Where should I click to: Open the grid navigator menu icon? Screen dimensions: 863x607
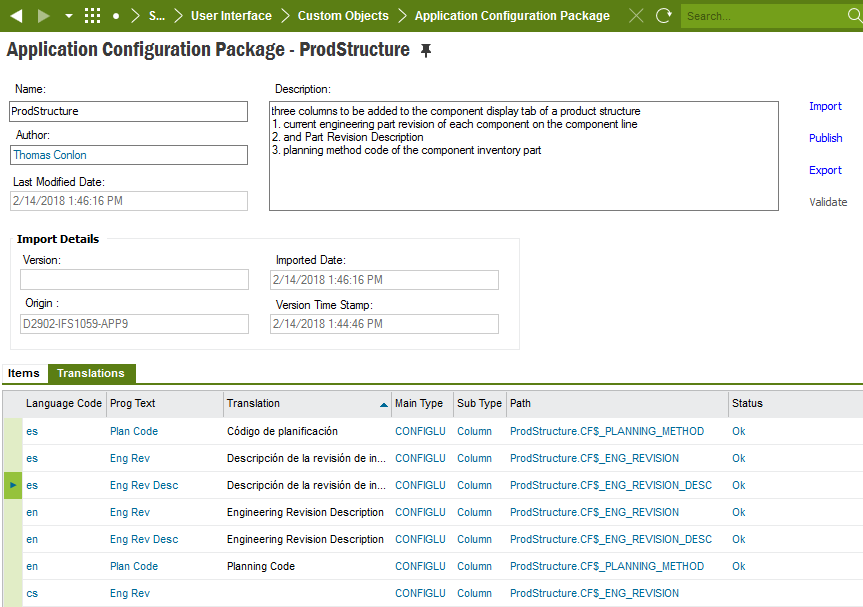point(92,16)
